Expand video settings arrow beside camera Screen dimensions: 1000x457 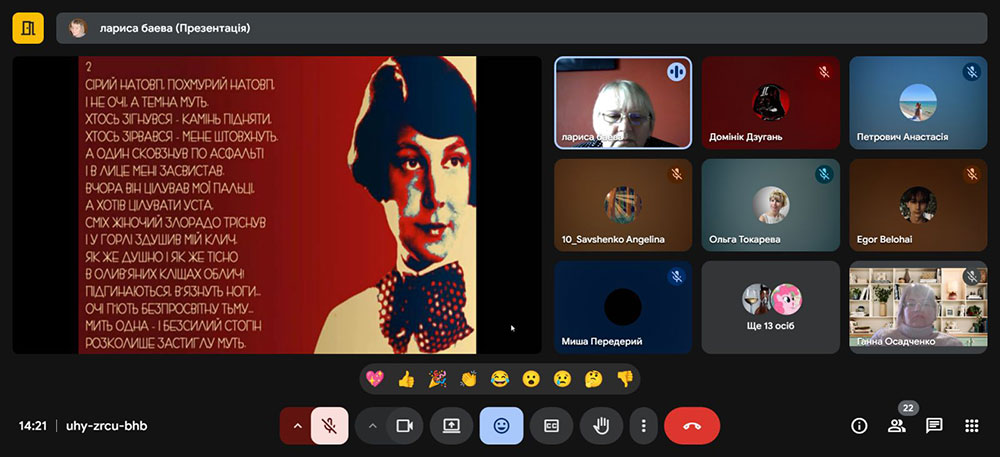pyautogui.click(x=372, y=425)
